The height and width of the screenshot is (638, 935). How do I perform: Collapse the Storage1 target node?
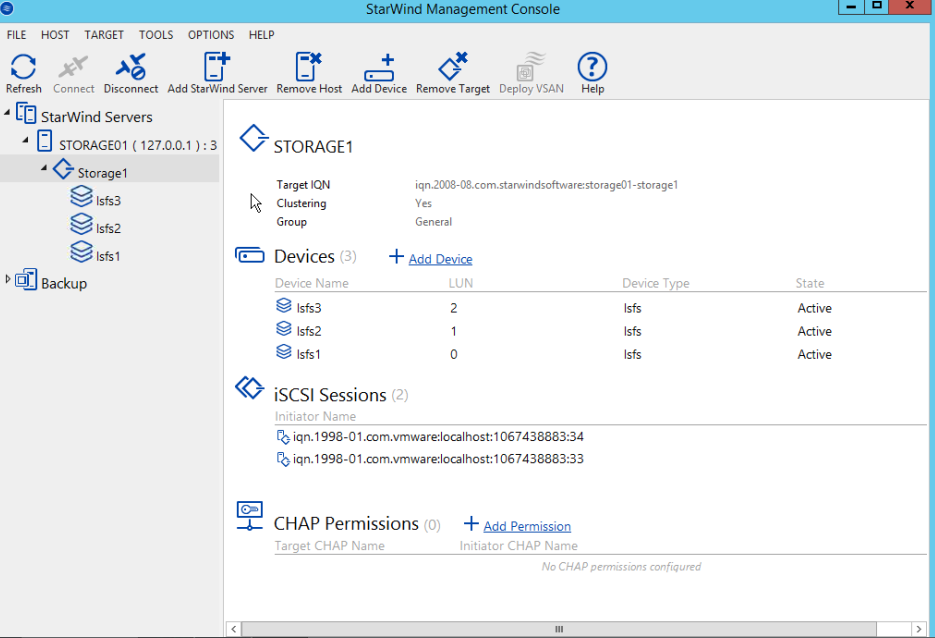[x=44, y=168]
